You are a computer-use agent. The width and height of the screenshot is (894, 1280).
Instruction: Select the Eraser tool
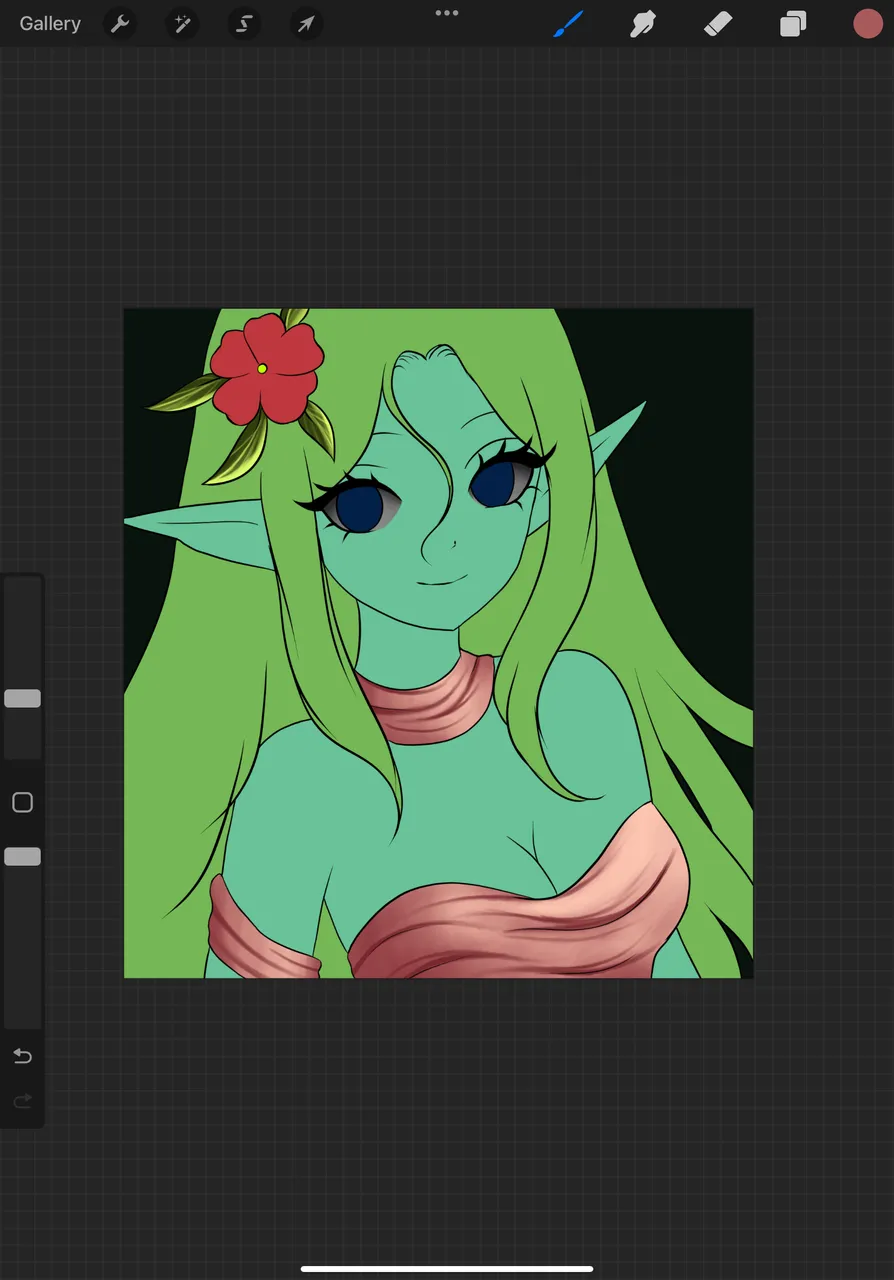point(718,24)
